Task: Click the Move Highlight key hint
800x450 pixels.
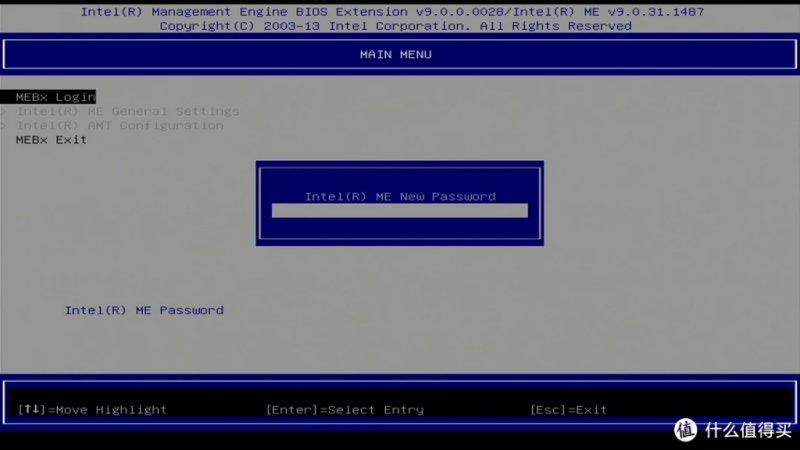Action: [111, 410]
